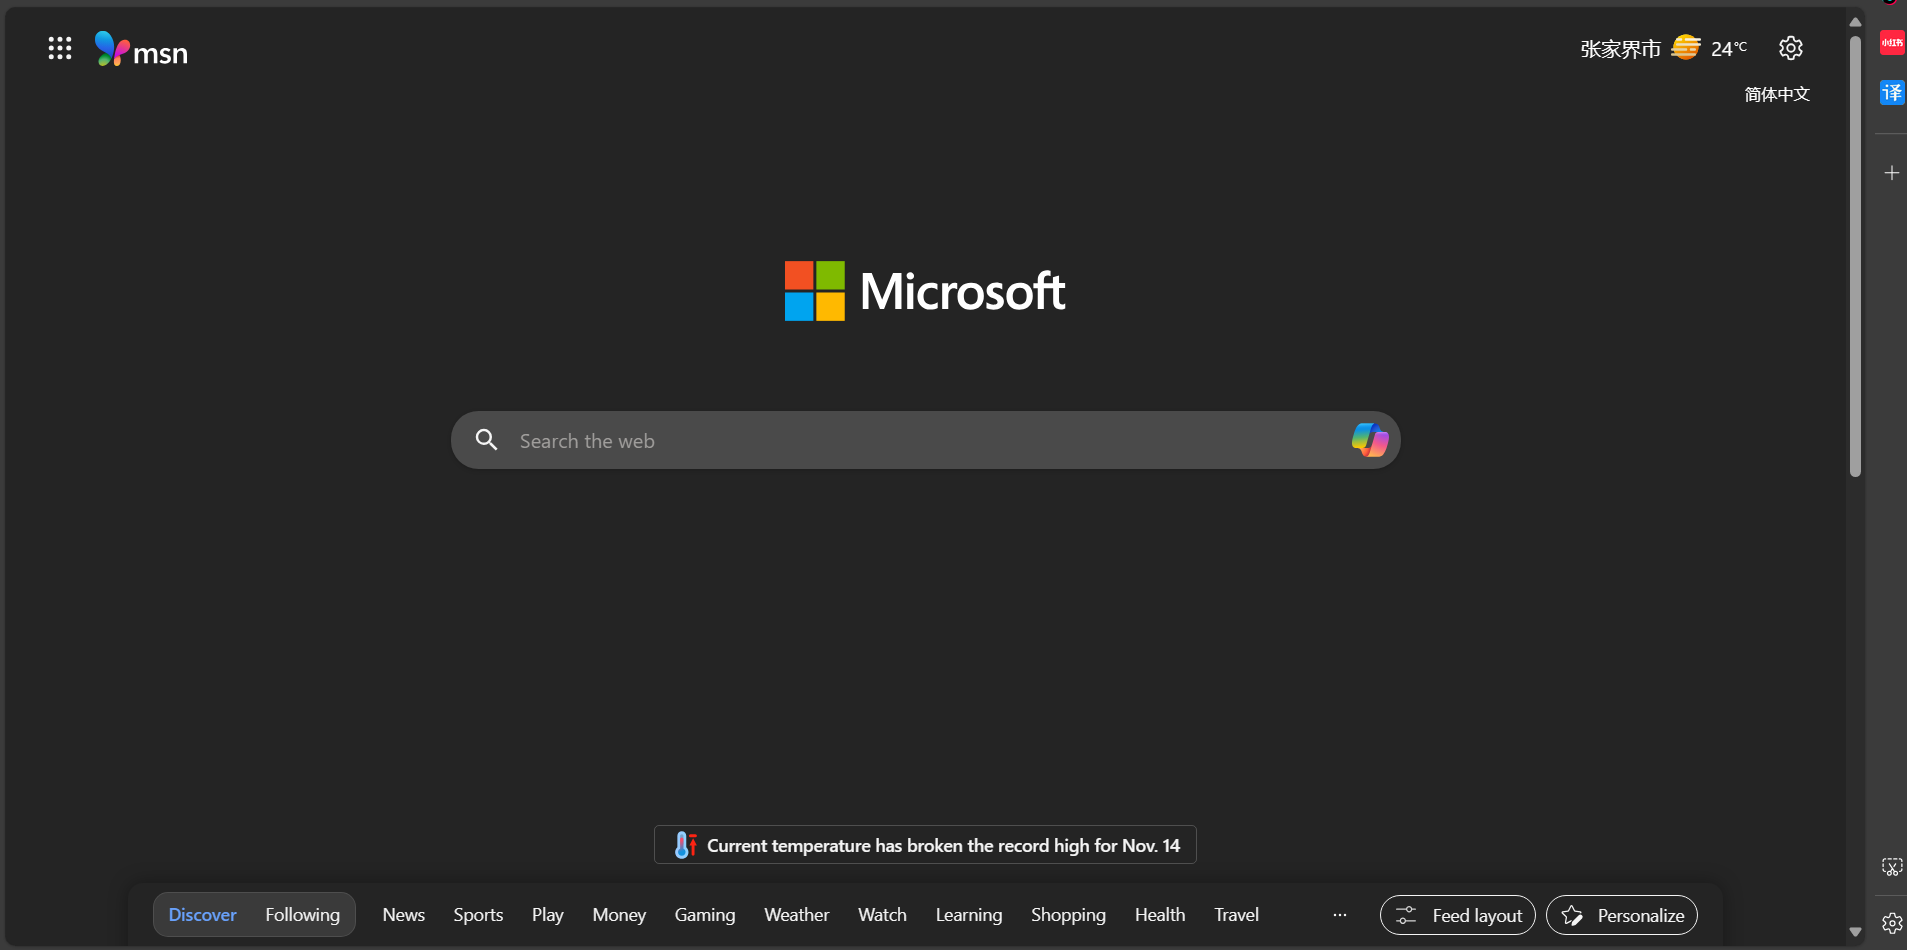Click the 张家界市 location text

coord(1620,48)
